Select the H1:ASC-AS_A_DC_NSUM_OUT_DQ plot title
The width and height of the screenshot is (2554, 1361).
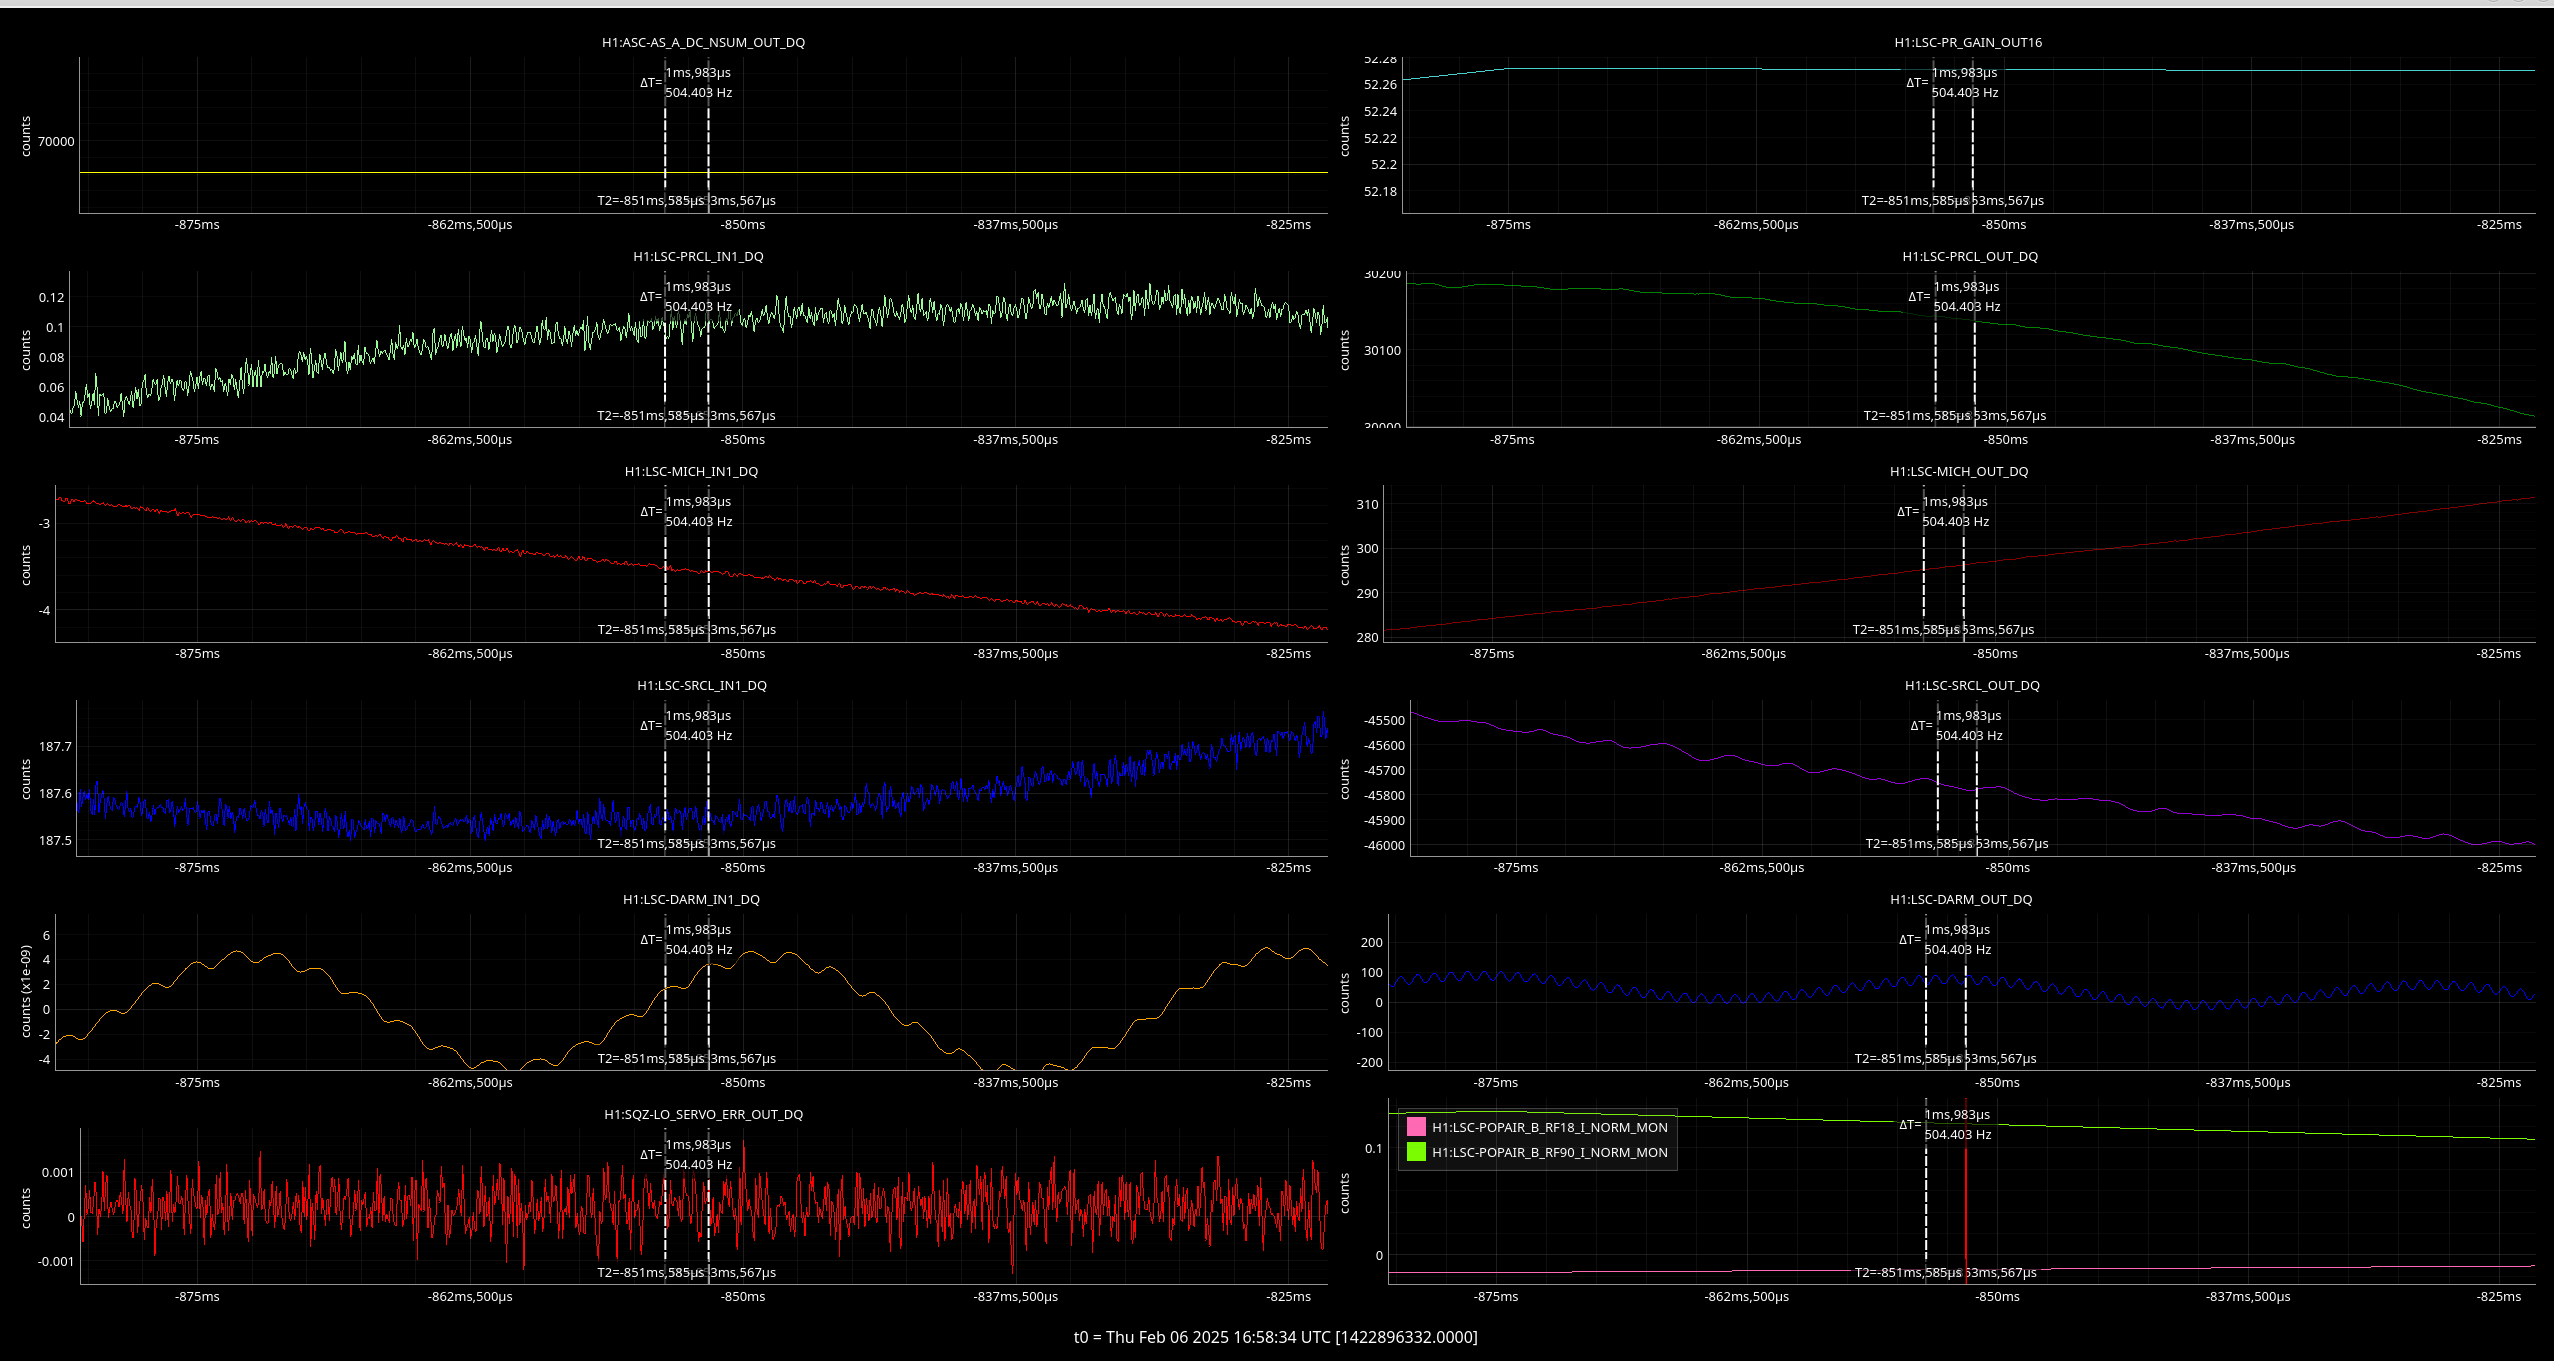tap(703, 43)
